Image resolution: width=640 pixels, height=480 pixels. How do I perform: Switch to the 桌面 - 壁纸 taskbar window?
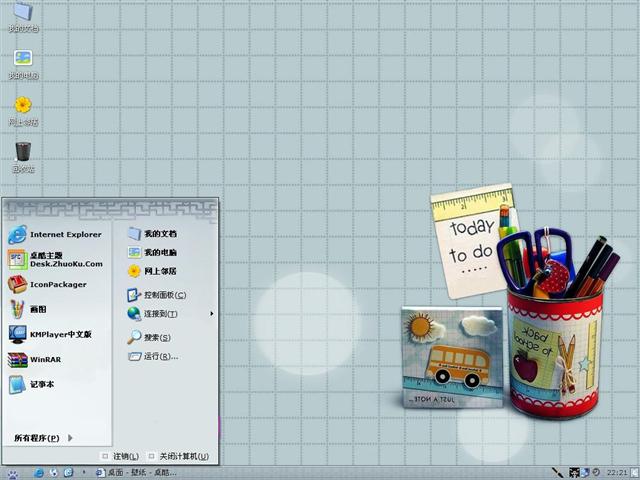coord(136,473)
